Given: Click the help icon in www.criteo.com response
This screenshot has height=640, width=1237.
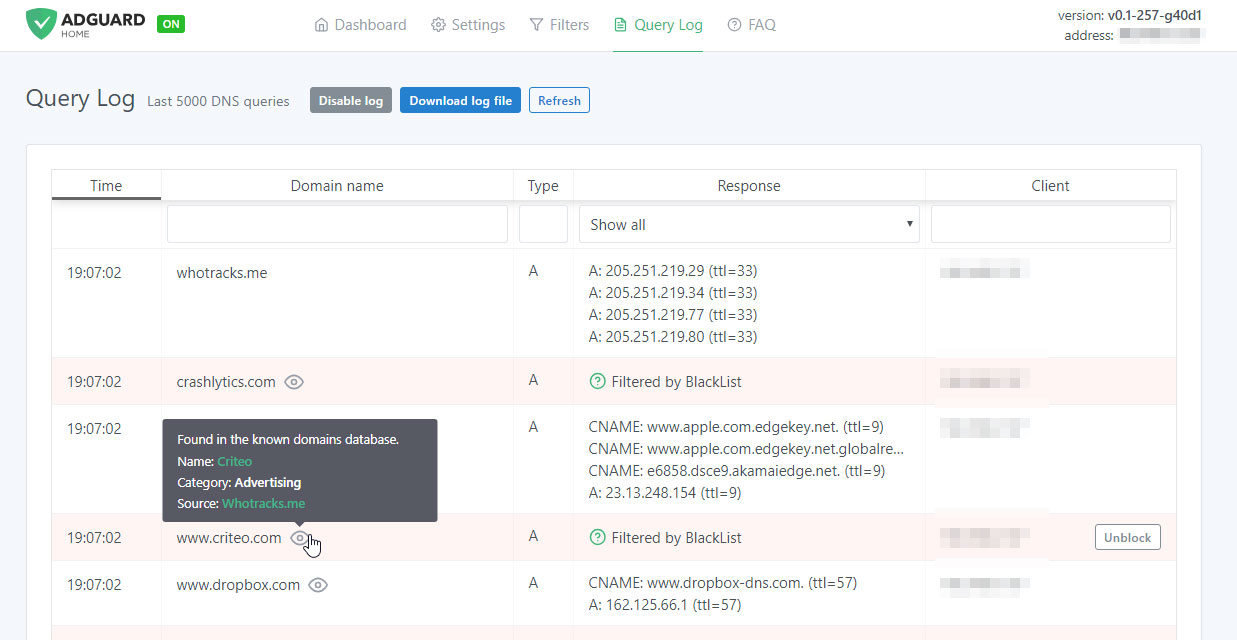Looking at the screenshot, I should coord(598,538).
